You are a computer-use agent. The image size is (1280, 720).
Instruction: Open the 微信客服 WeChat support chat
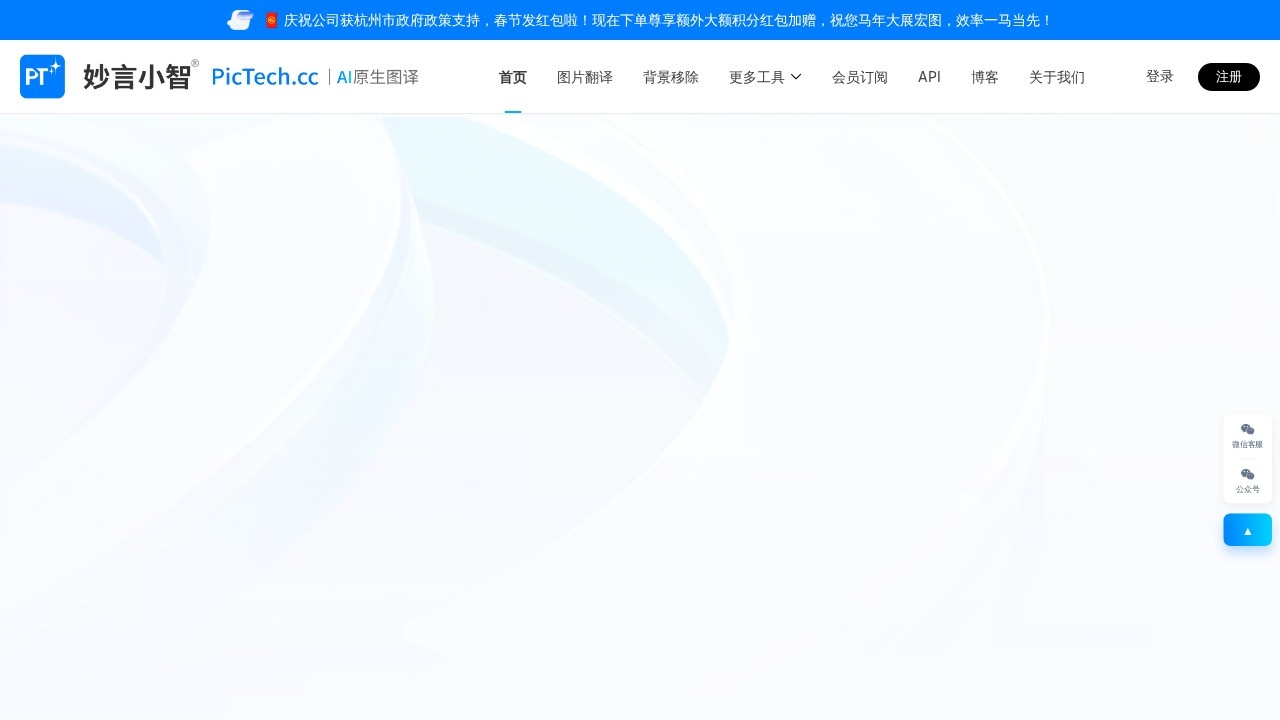point(1247,435)
